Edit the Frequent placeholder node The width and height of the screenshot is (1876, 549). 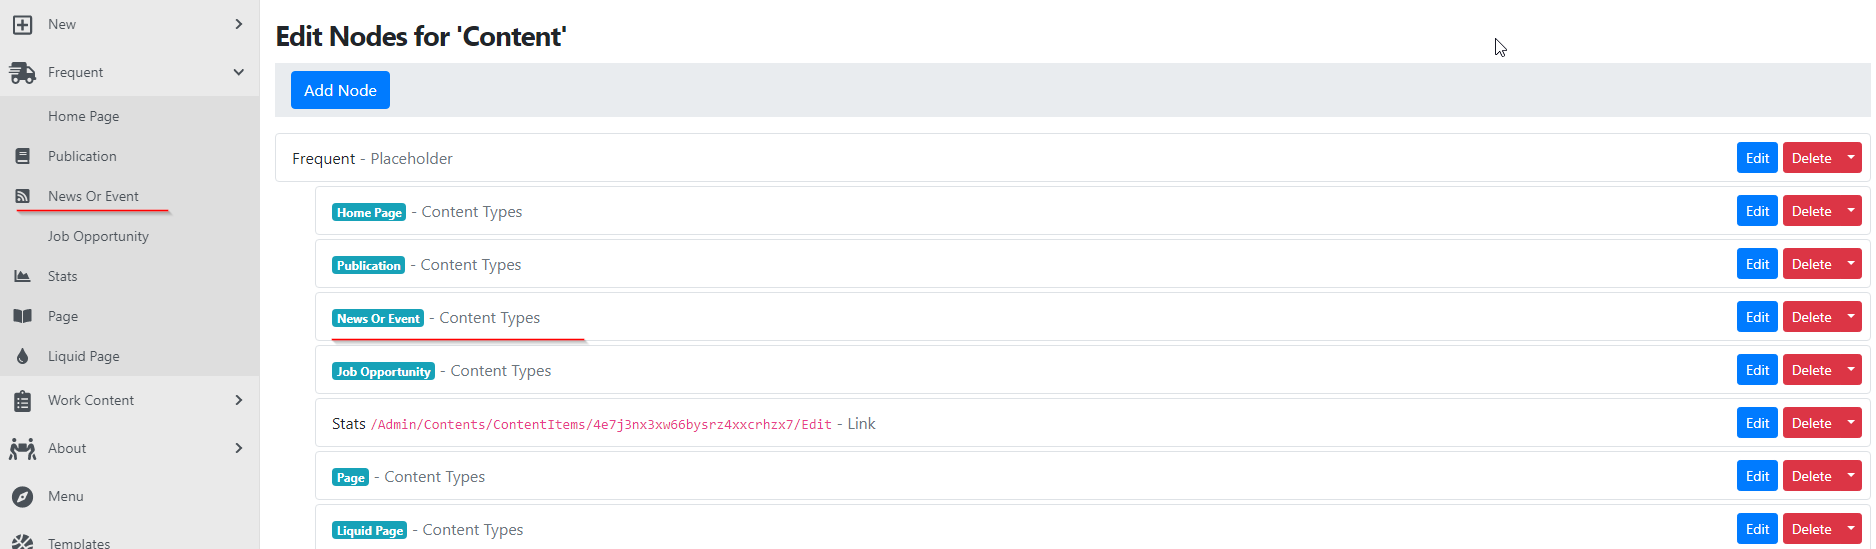point(1757,158)
